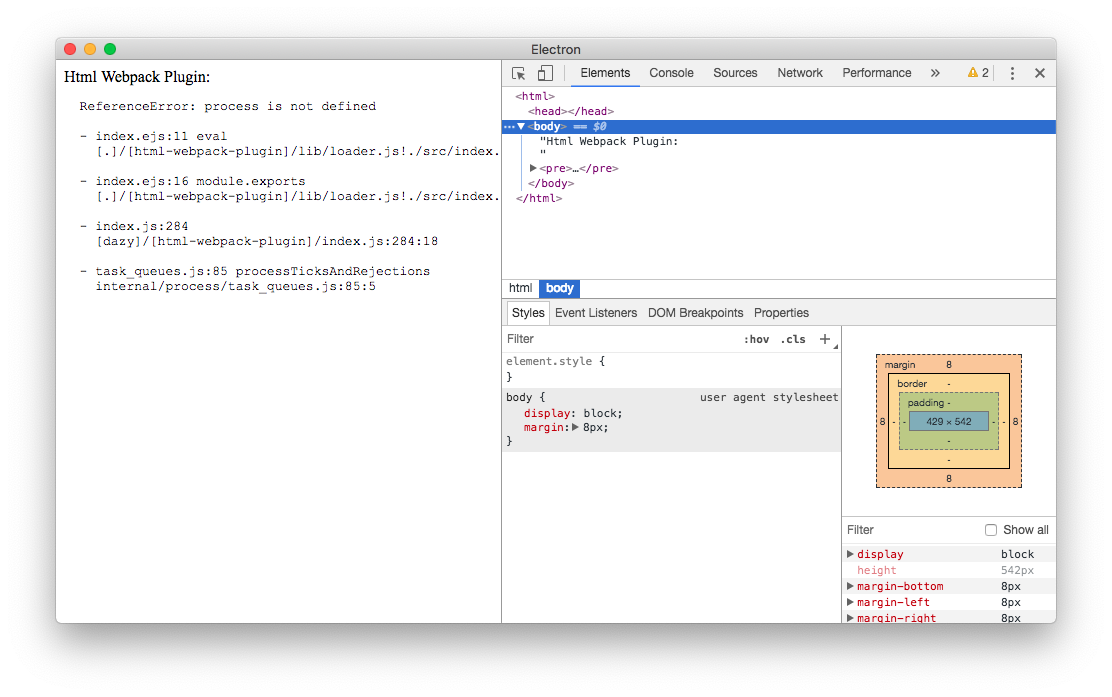Show more DevTools tabs chevron
The image size is (1112, 697).
coord(935,73)
